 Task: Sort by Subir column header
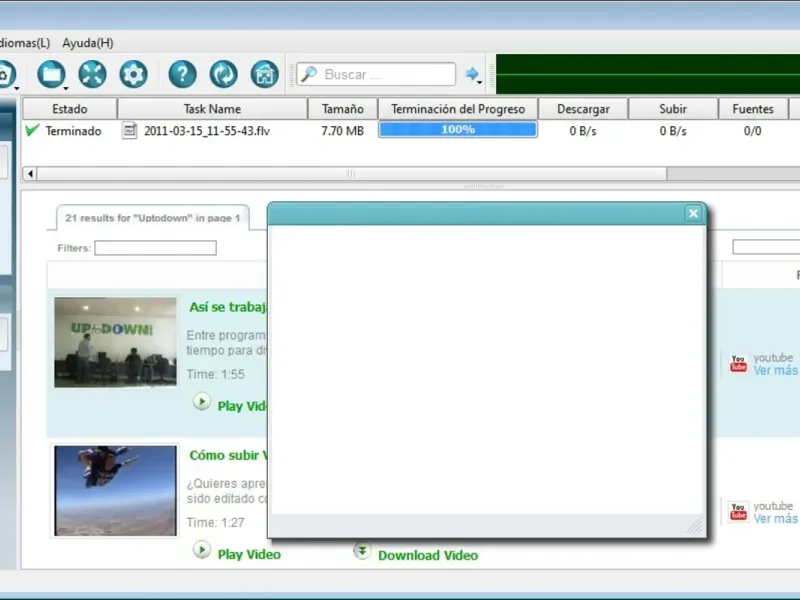click(x=673, y=109)
